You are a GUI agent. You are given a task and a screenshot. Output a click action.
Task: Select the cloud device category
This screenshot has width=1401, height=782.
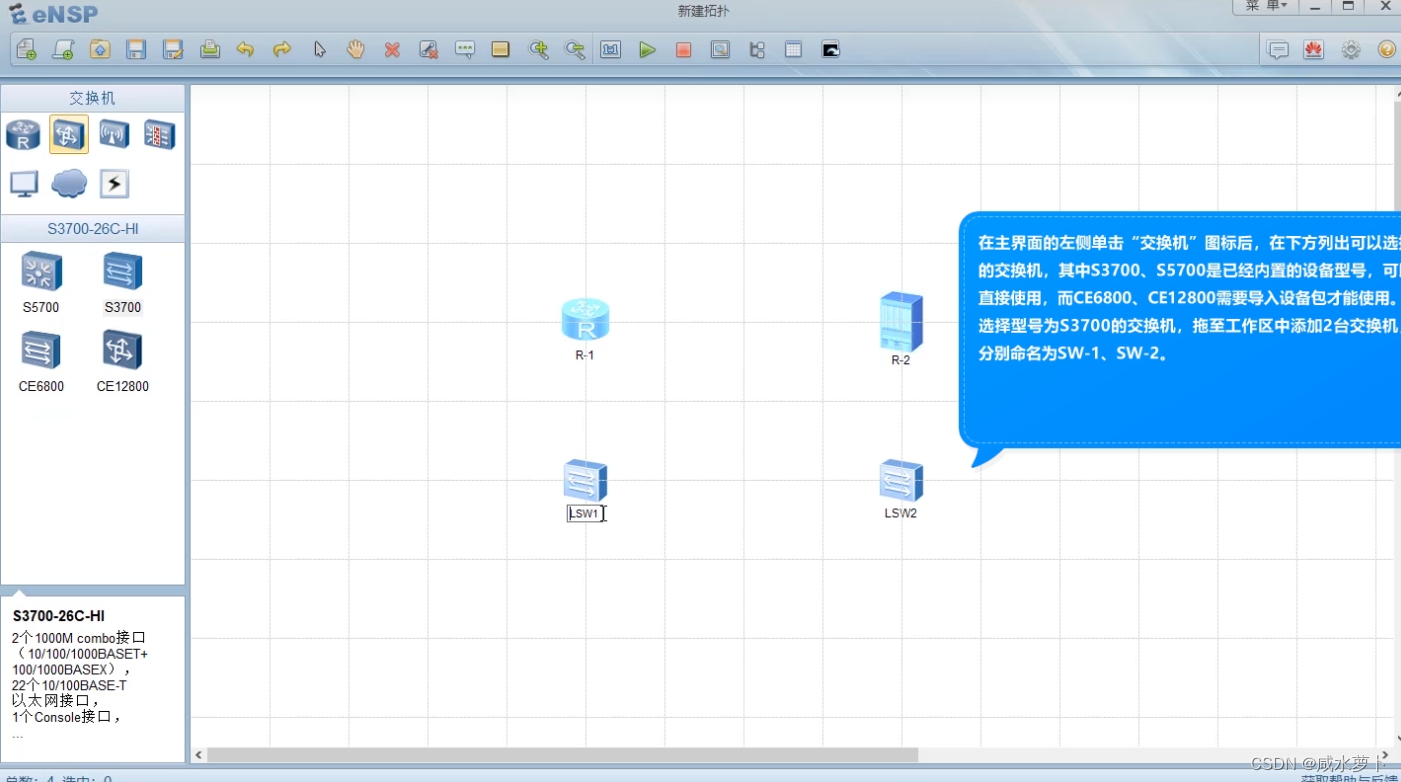69,183
